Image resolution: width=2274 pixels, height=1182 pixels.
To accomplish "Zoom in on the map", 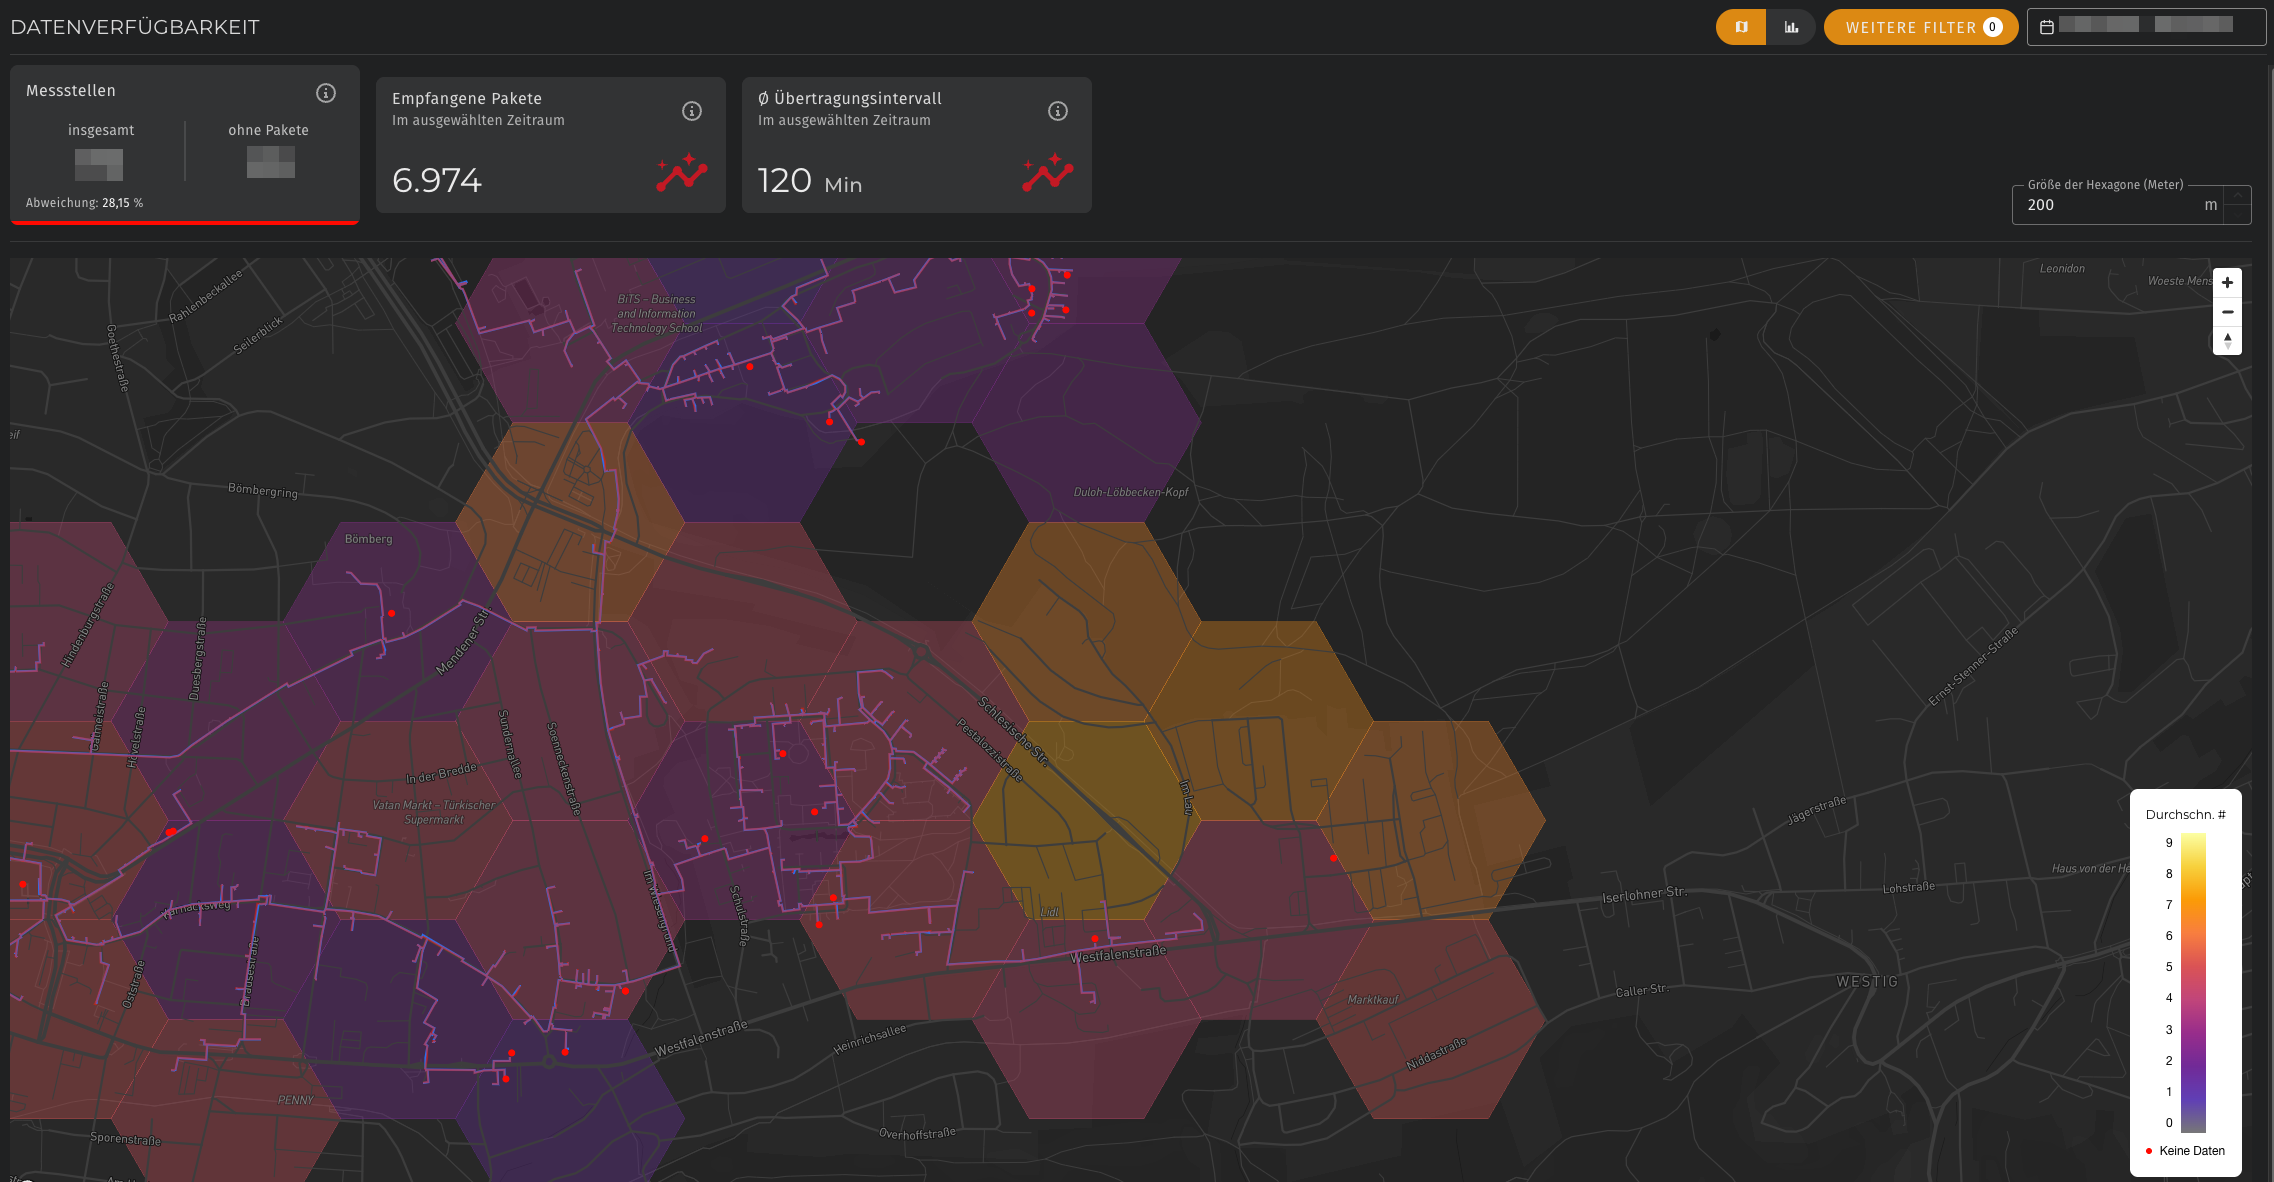I will 2227,283.
